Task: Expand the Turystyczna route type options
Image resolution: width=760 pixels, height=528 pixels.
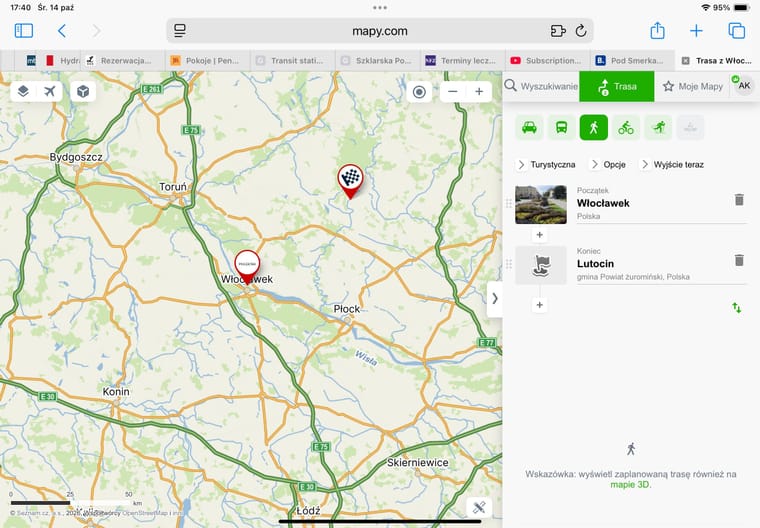Action: point(546,164)
